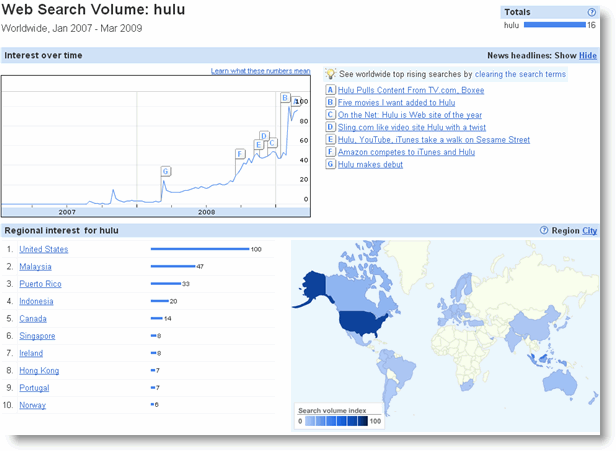Viewport: 616px width, 451px height.
Task: Open 'Hulu, YouTube, iTunes take a walk on Sesame Street'
Action: click(434, 139)
